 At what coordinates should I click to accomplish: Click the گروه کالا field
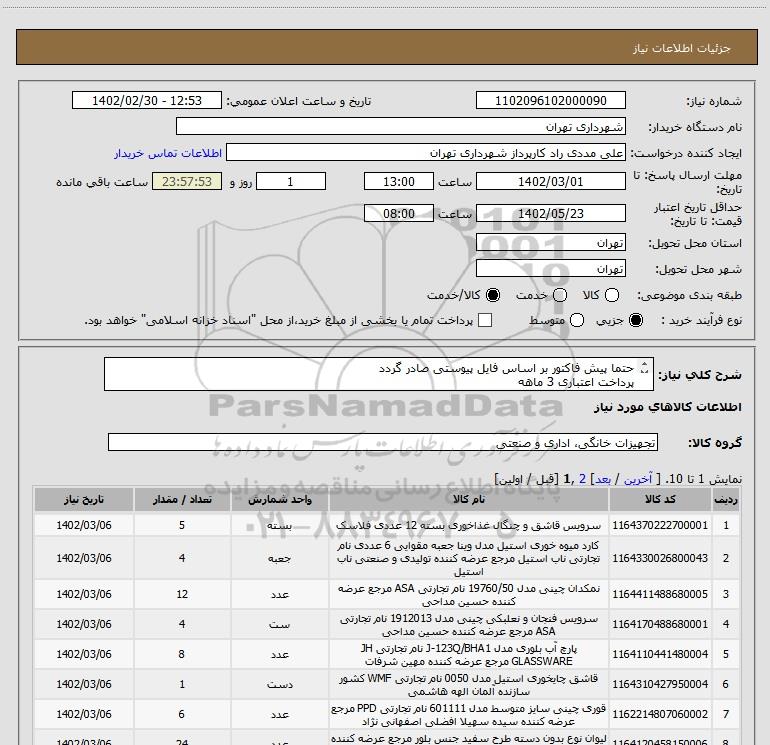pos(383,442)
